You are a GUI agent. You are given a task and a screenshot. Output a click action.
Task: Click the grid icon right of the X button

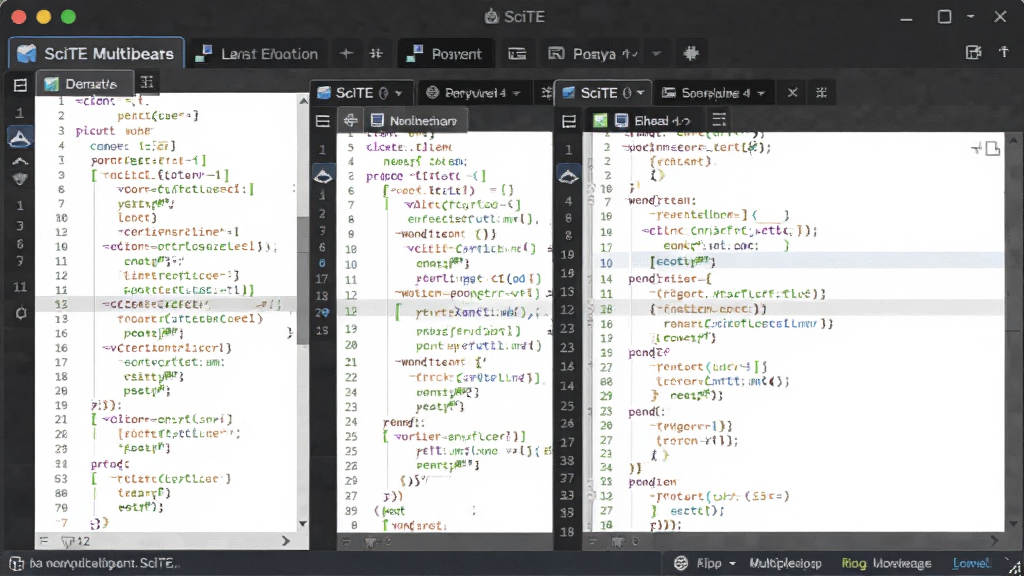click(x=822, y=93)
